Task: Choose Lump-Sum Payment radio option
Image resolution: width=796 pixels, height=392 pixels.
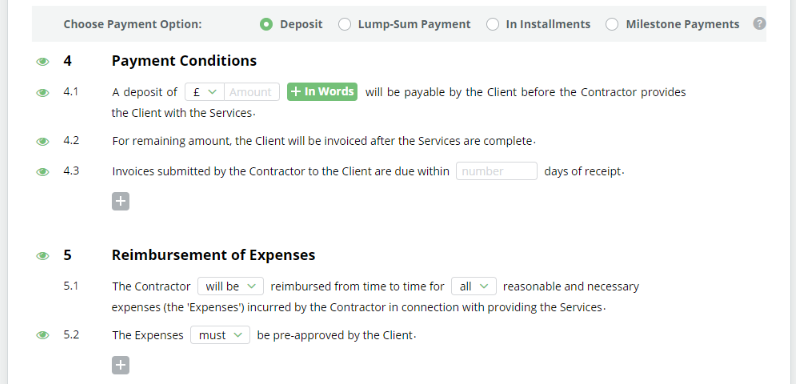Action: [344, 24]
